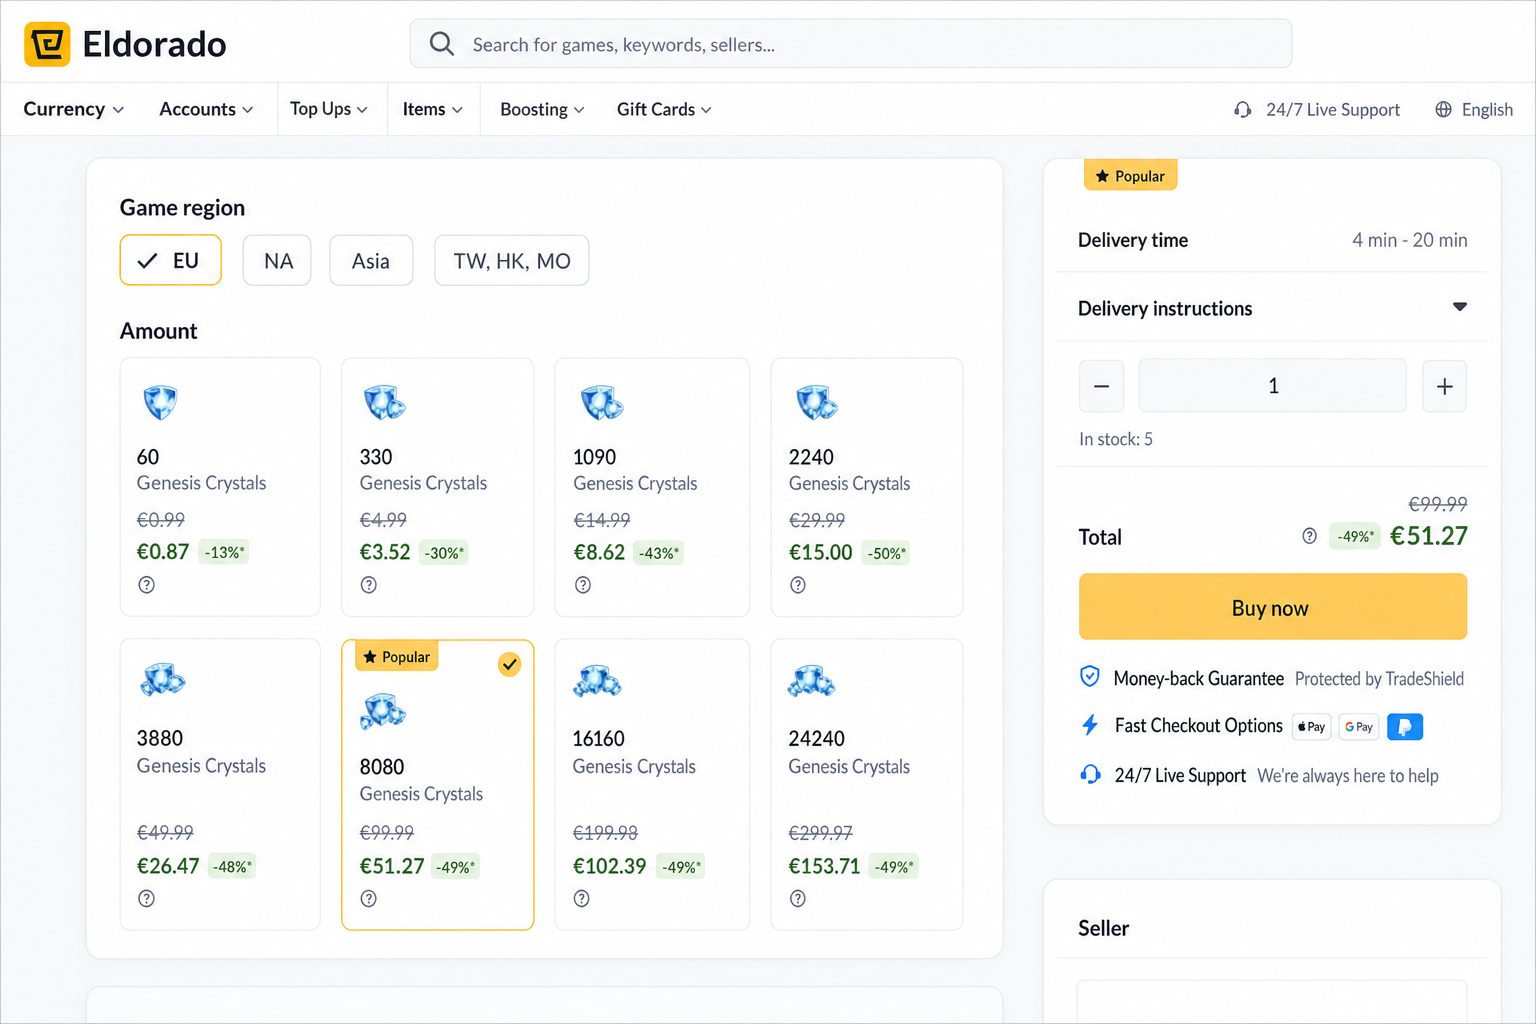Open the Items dropdown menu
Image resolution: width=1536 pixels, height=1024 pixels.
pyautogui.click(x=433, y=109)
